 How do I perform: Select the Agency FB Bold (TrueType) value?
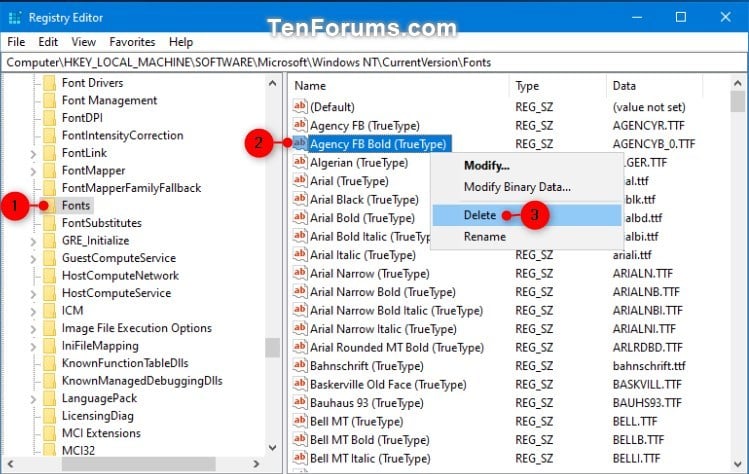[378, 144]
